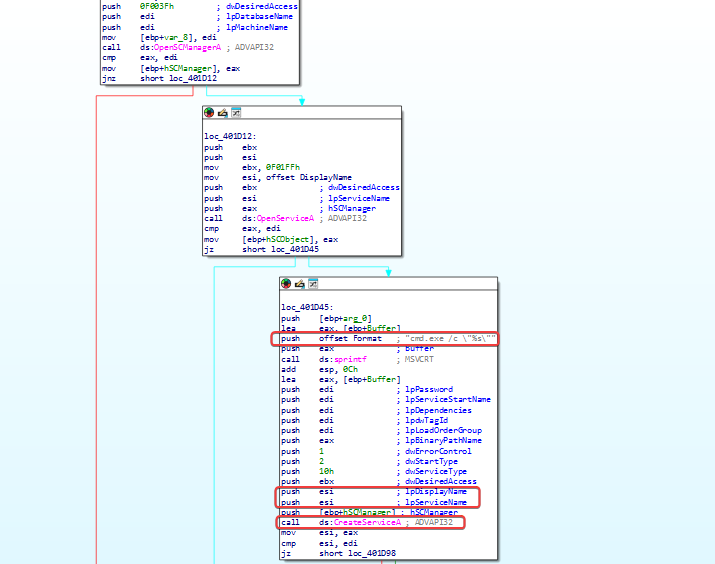715x564 pixels.
Task: Click the MSVCRT library comment
Action: 419,359
